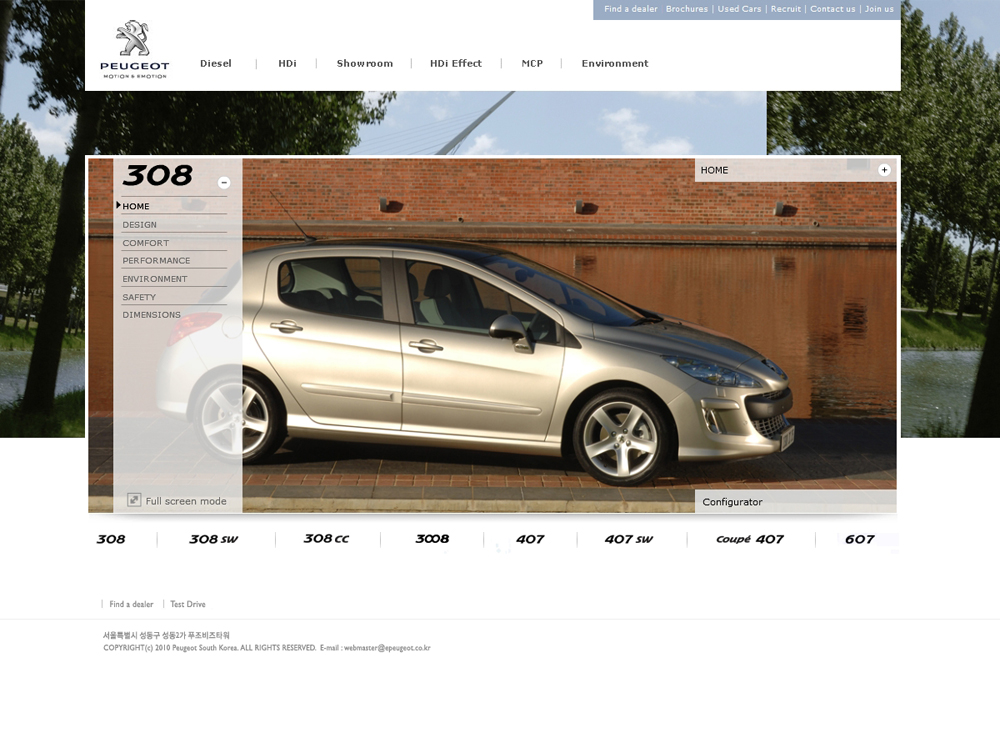Choose the 3008 model logo
The image size is (1000, 738).
pos(432,539)
